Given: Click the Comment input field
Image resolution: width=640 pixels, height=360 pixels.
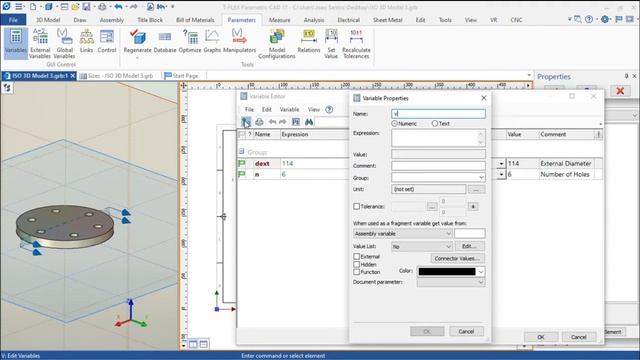Looking at the screenshot, I should coord(438,166).
